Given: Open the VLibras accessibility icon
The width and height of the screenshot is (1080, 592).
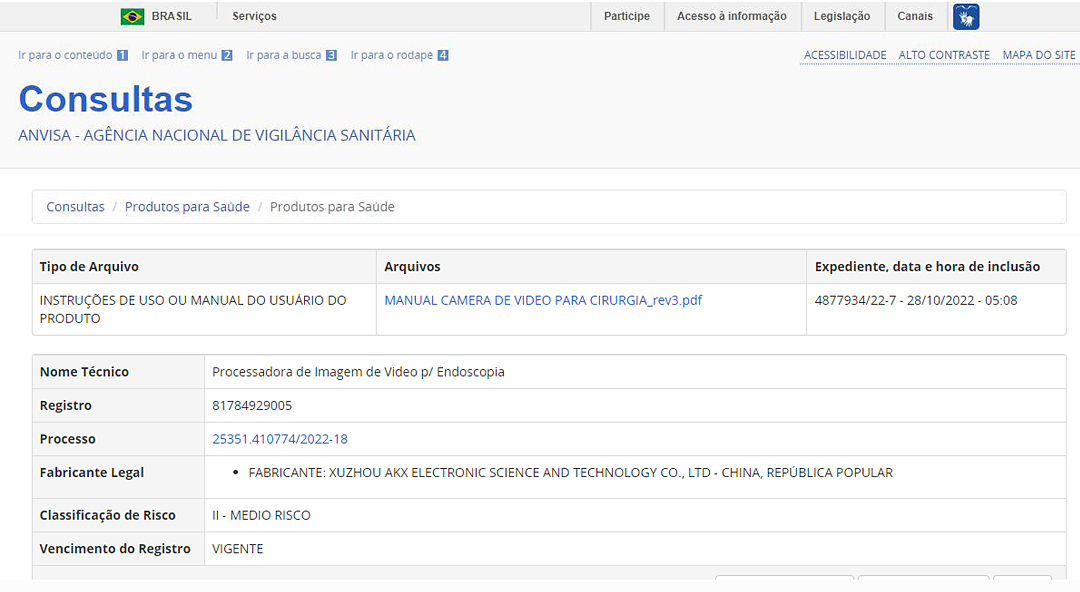Looking at the screenshot, I should (966, 17).
